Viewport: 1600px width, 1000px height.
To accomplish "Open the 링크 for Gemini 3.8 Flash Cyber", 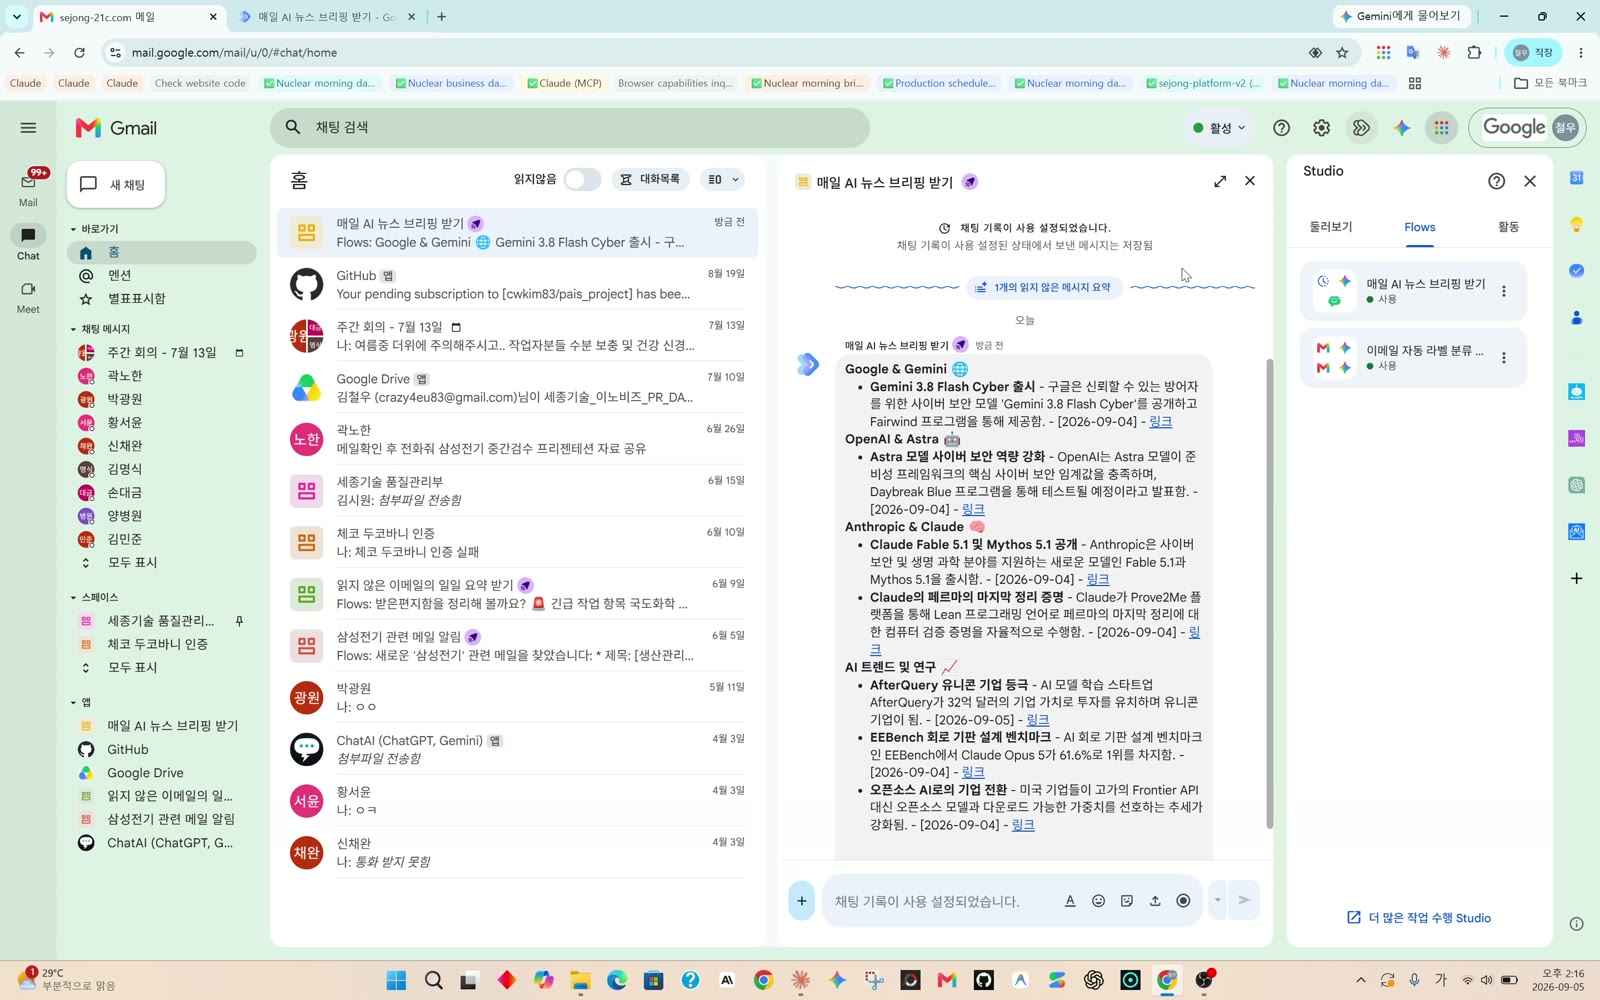I will [x=1160, y=422].
